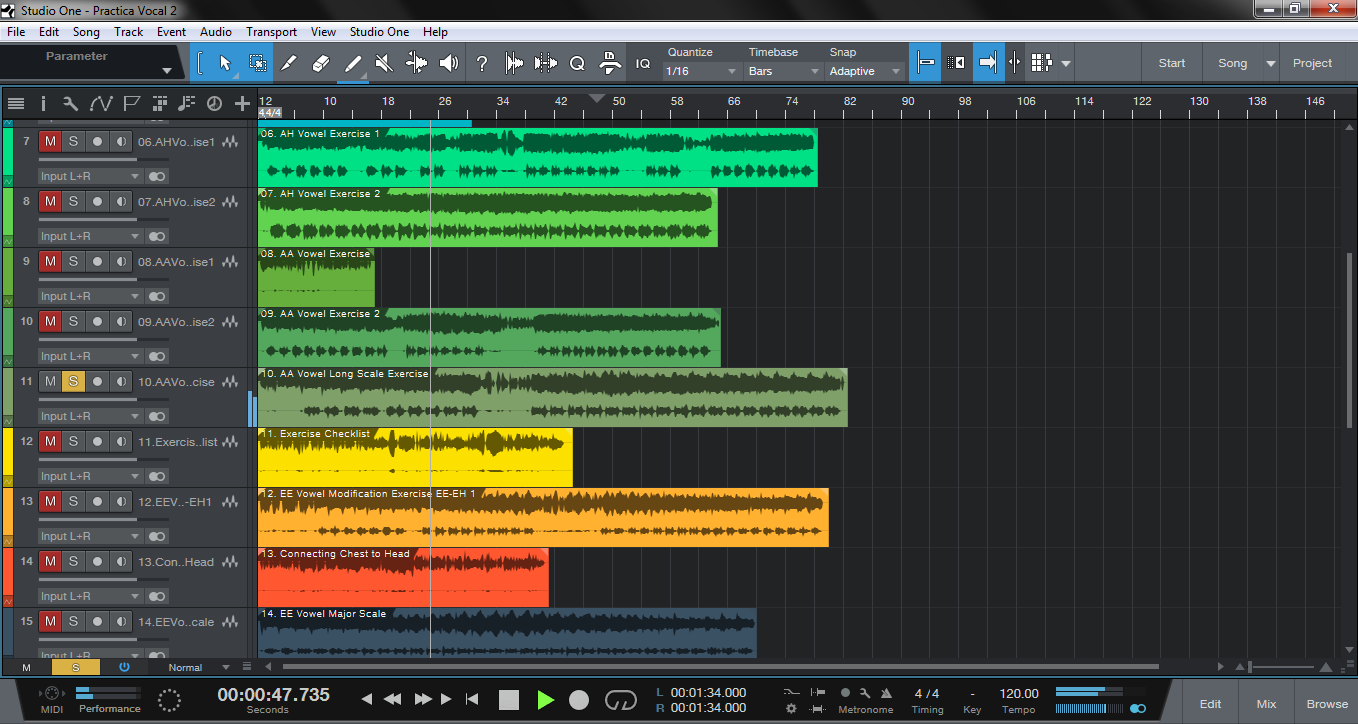
Task: Click the wrench options icon above the tracks
Action: (x=70, y=103)
